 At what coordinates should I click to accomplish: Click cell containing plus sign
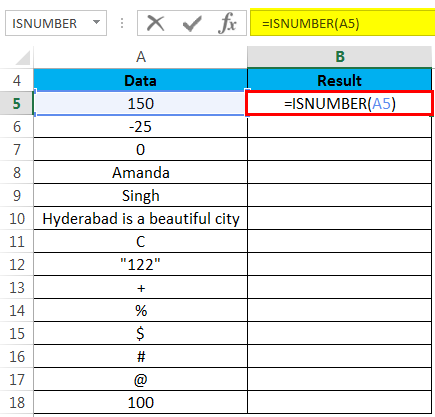coord(141,287)
